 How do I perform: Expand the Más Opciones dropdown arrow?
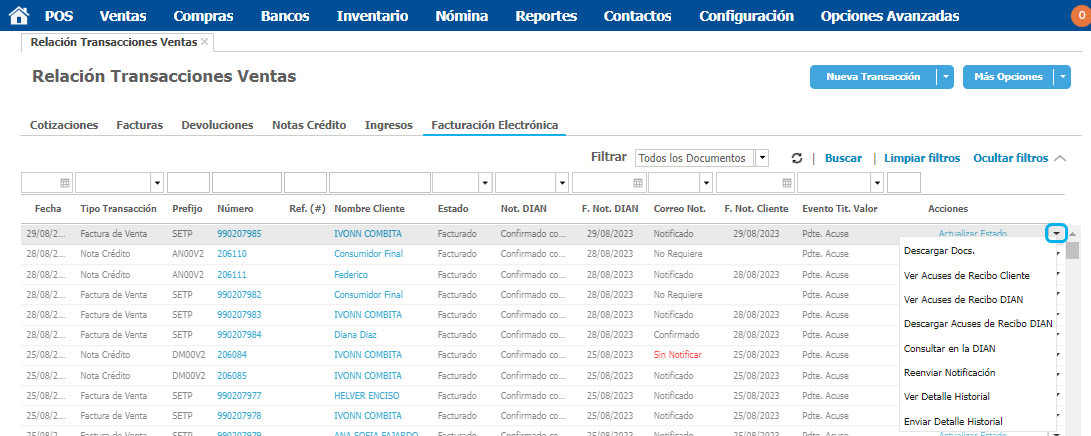(1061, 77)
